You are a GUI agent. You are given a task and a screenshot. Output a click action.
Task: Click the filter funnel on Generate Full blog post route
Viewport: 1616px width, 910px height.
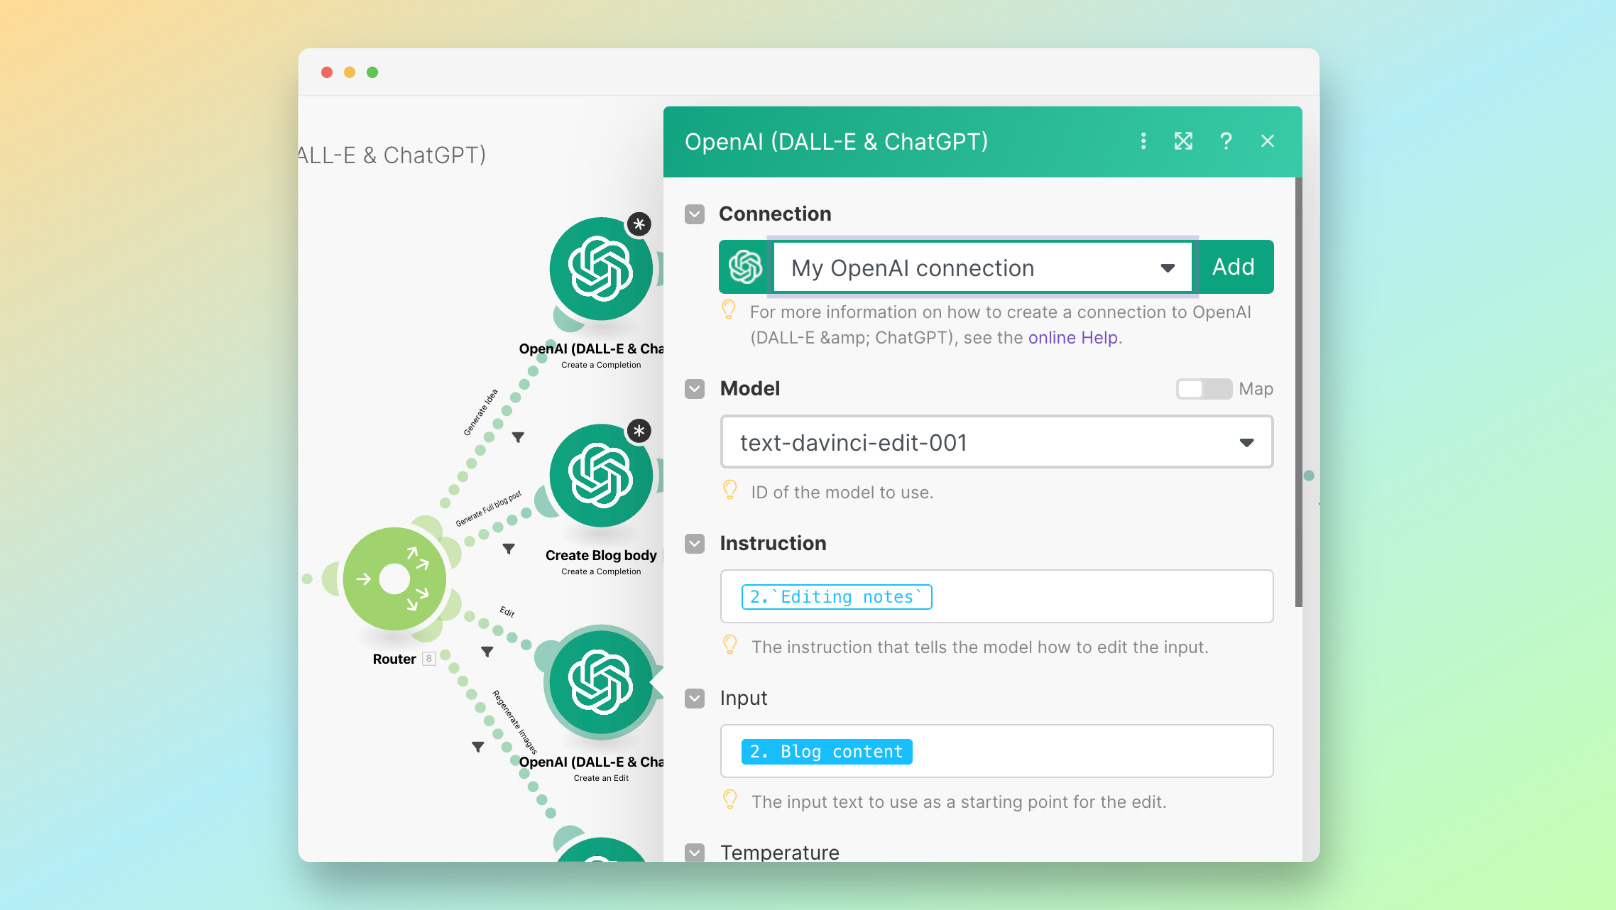point(509,549)
